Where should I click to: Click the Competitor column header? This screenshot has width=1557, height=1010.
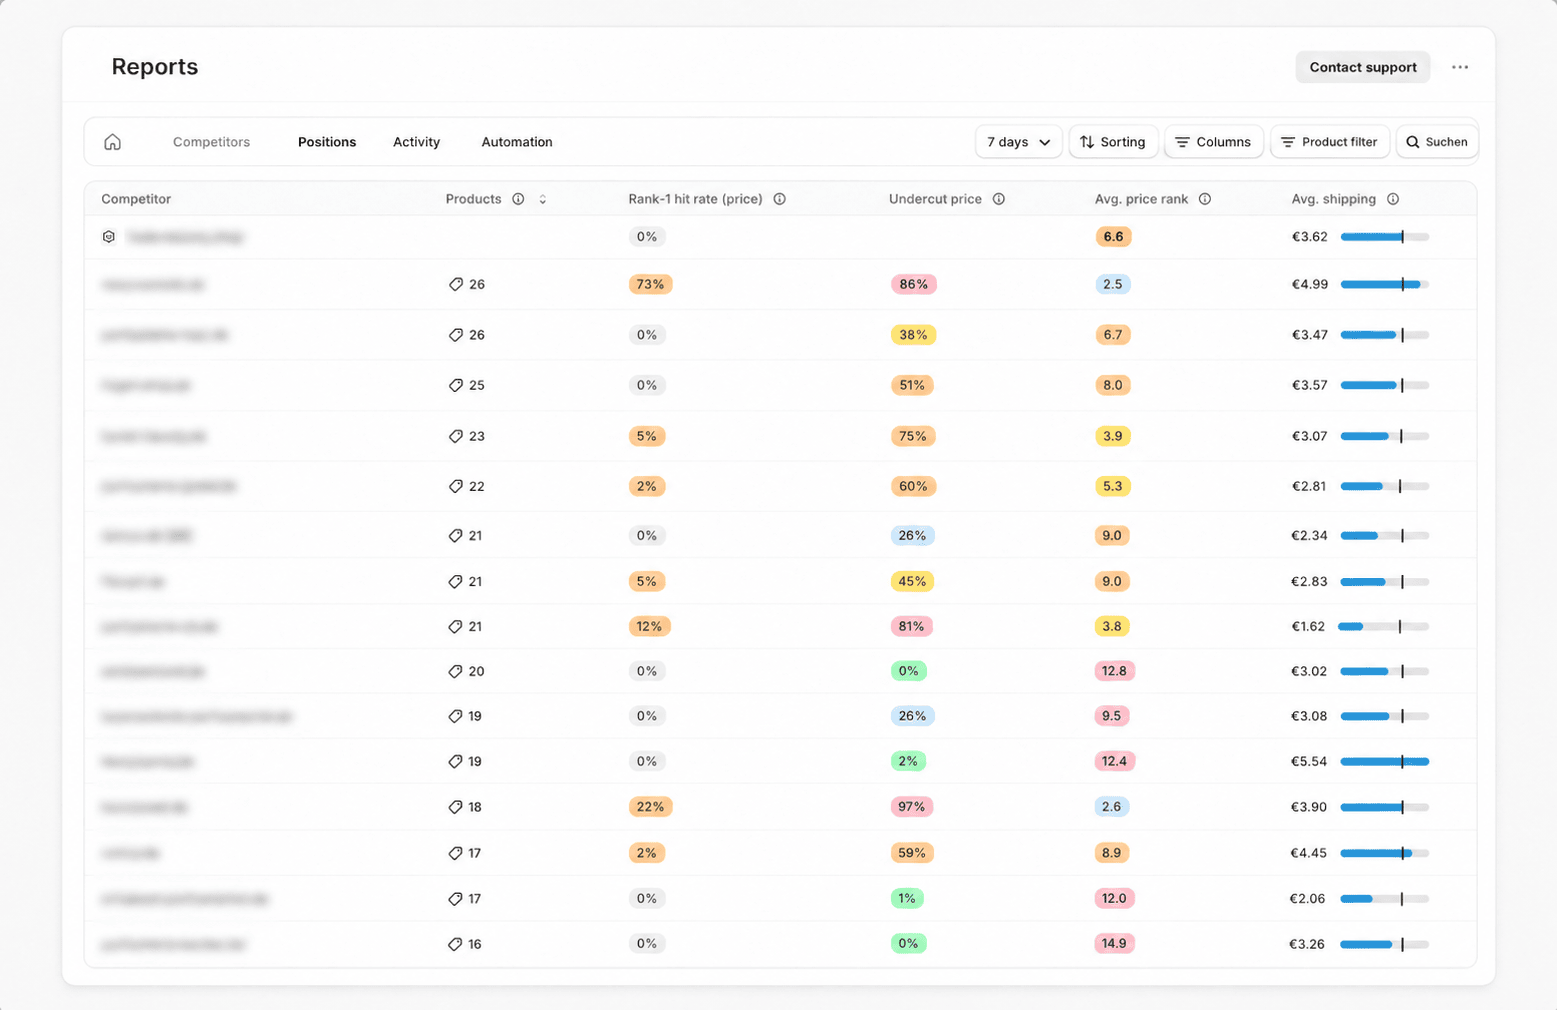(136, 199)
